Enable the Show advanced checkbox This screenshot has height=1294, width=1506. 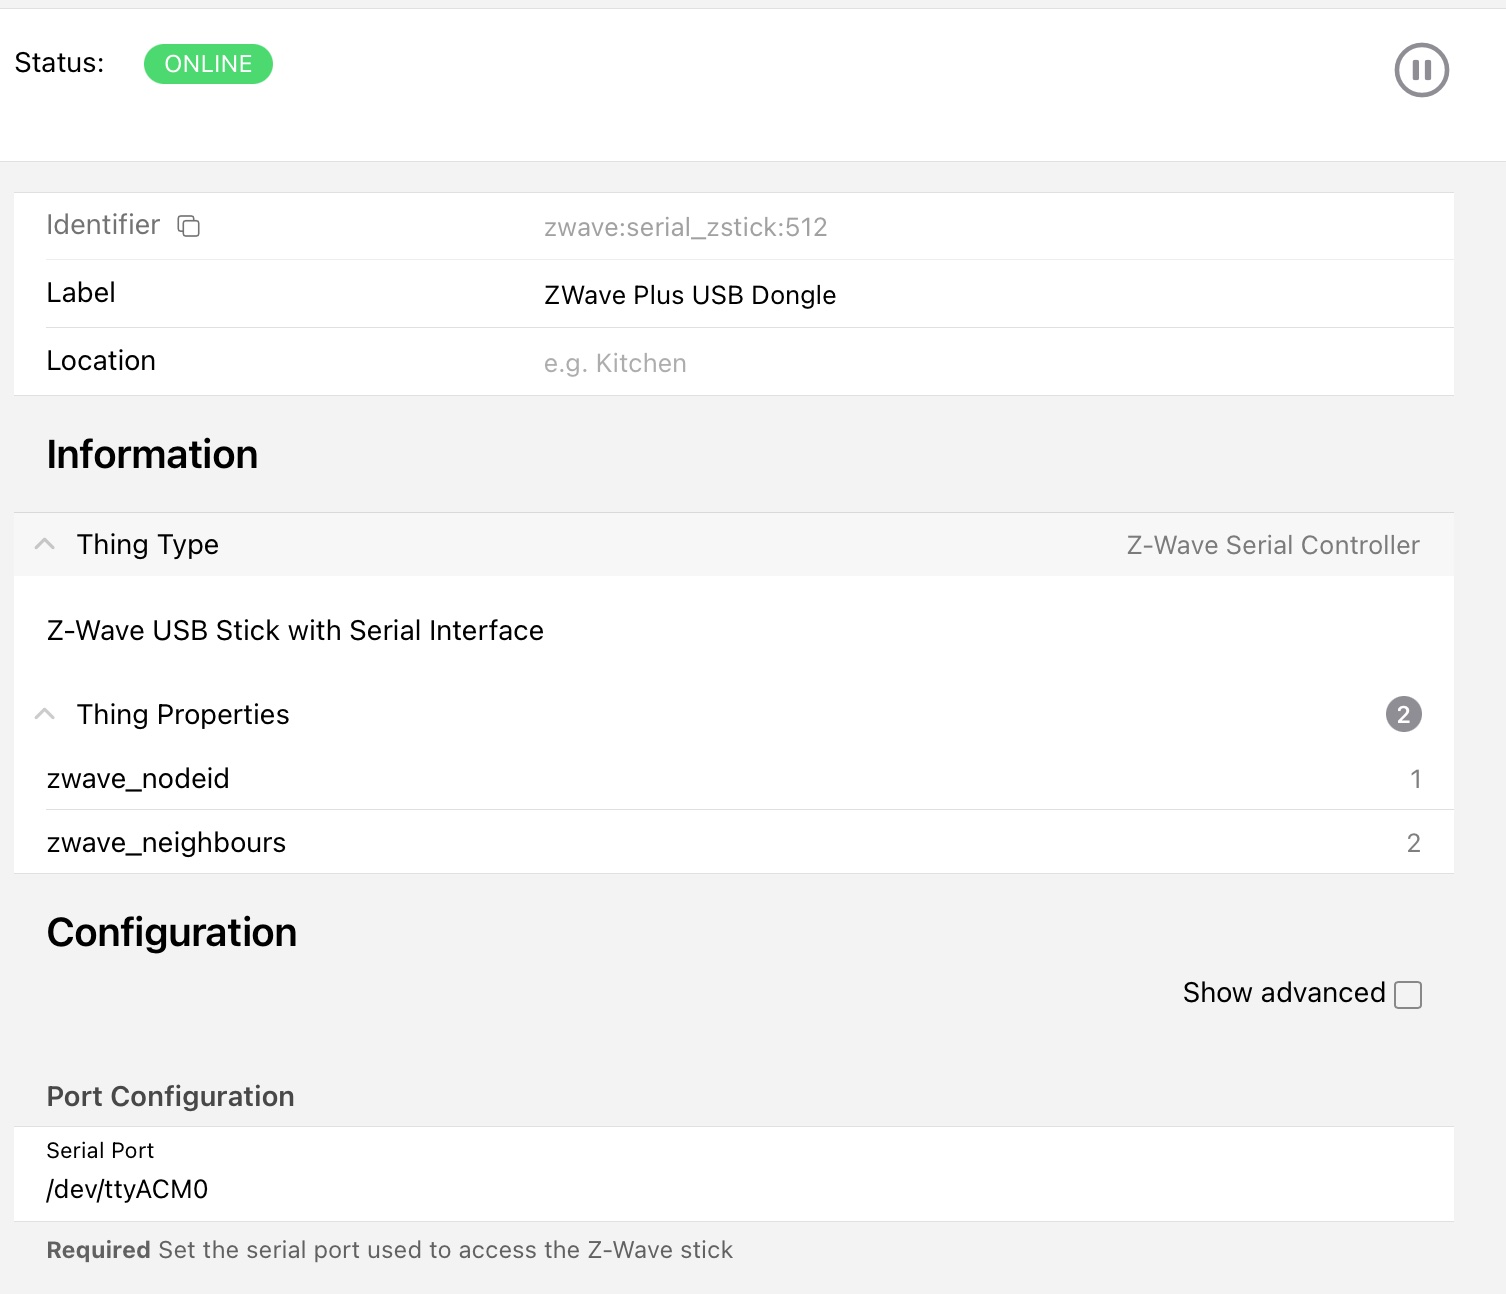coord(1409,993)
